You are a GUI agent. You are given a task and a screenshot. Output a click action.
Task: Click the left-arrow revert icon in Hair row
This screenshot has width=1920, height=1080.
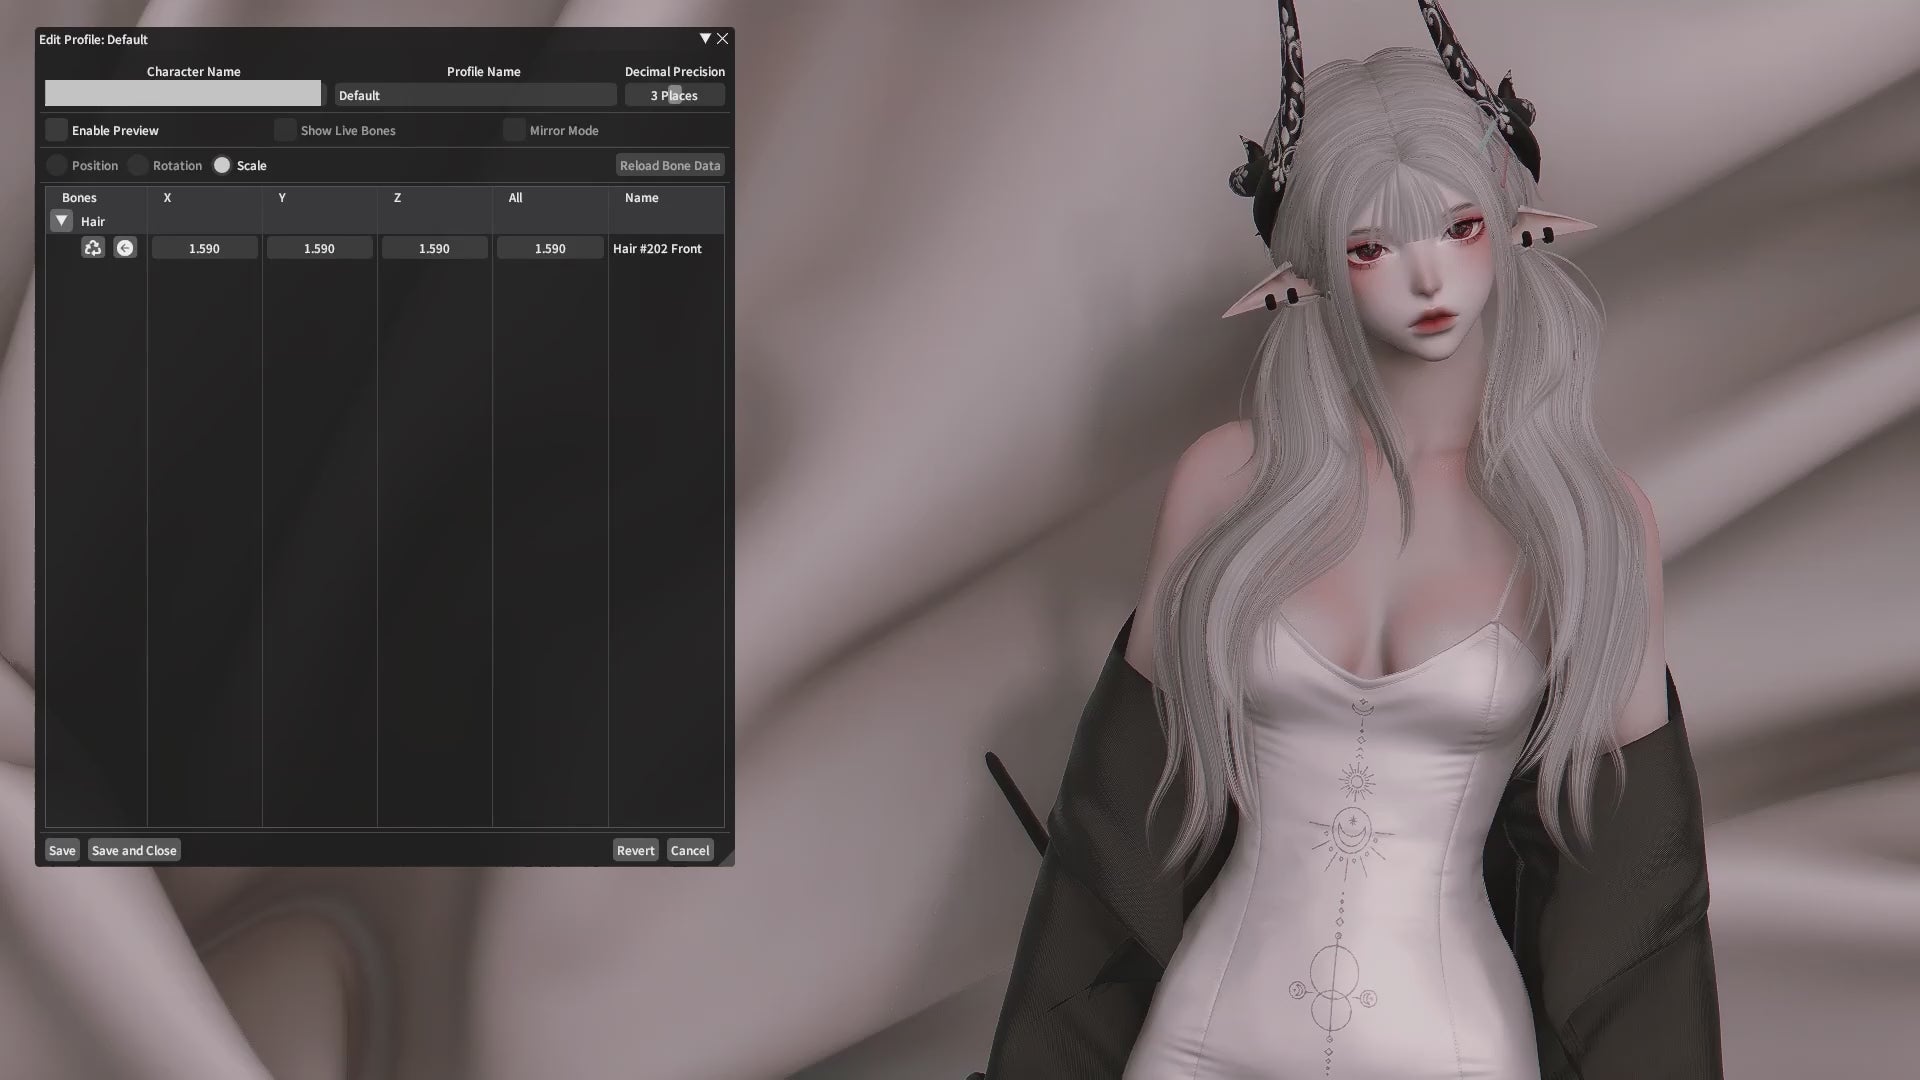pos(125,248)
